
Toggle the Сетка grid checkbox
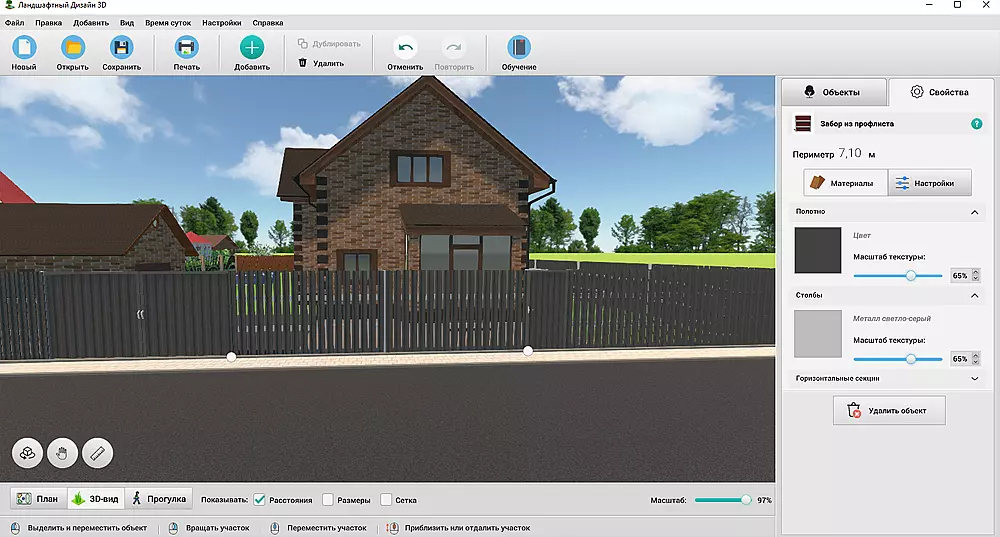(x=386, y=500)
